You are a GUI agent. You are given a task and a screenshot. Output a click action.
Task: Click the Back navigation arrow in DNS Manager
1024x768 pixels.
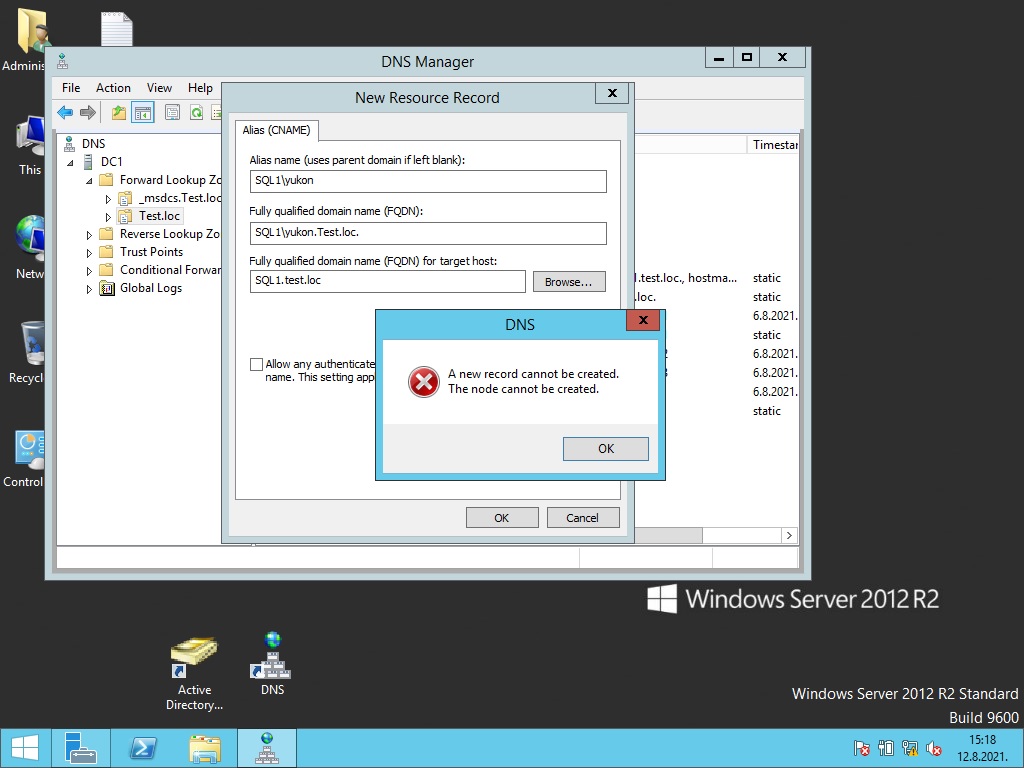coord(65,111)
